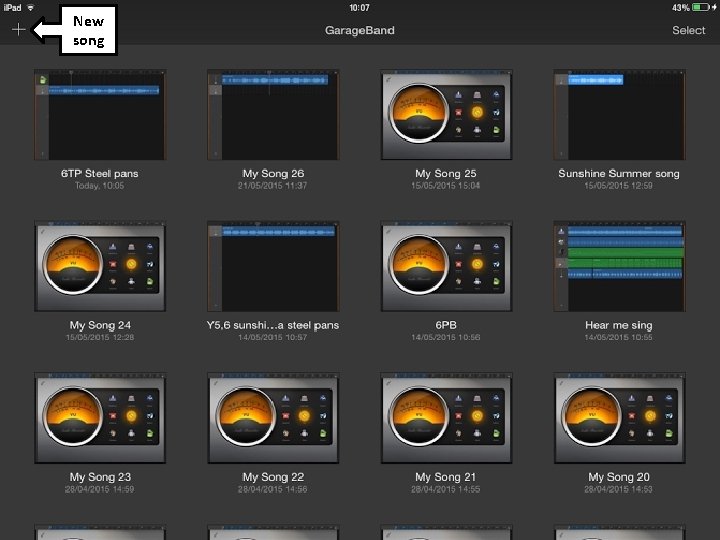Tap the plus icon to create a new song

pos(18,30)
